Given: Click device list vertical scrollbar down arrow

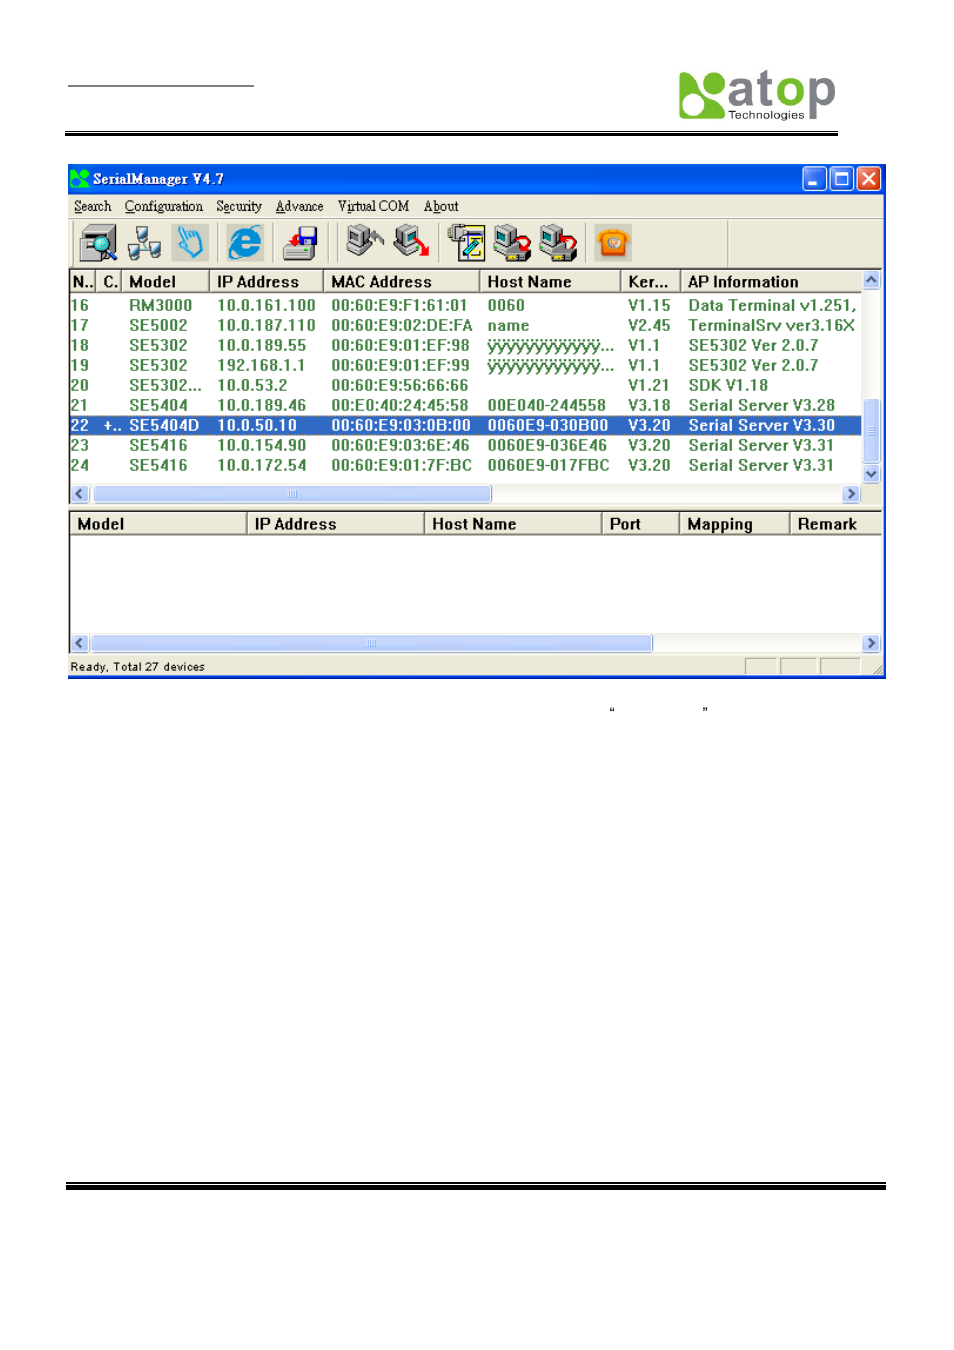Looking at the screenshot, I should click(871, 474).
